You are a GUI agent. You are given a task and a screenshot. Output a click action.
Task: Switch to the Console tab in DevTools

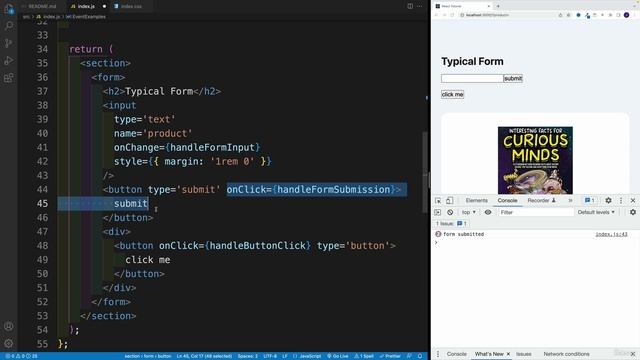coord(507,200)
